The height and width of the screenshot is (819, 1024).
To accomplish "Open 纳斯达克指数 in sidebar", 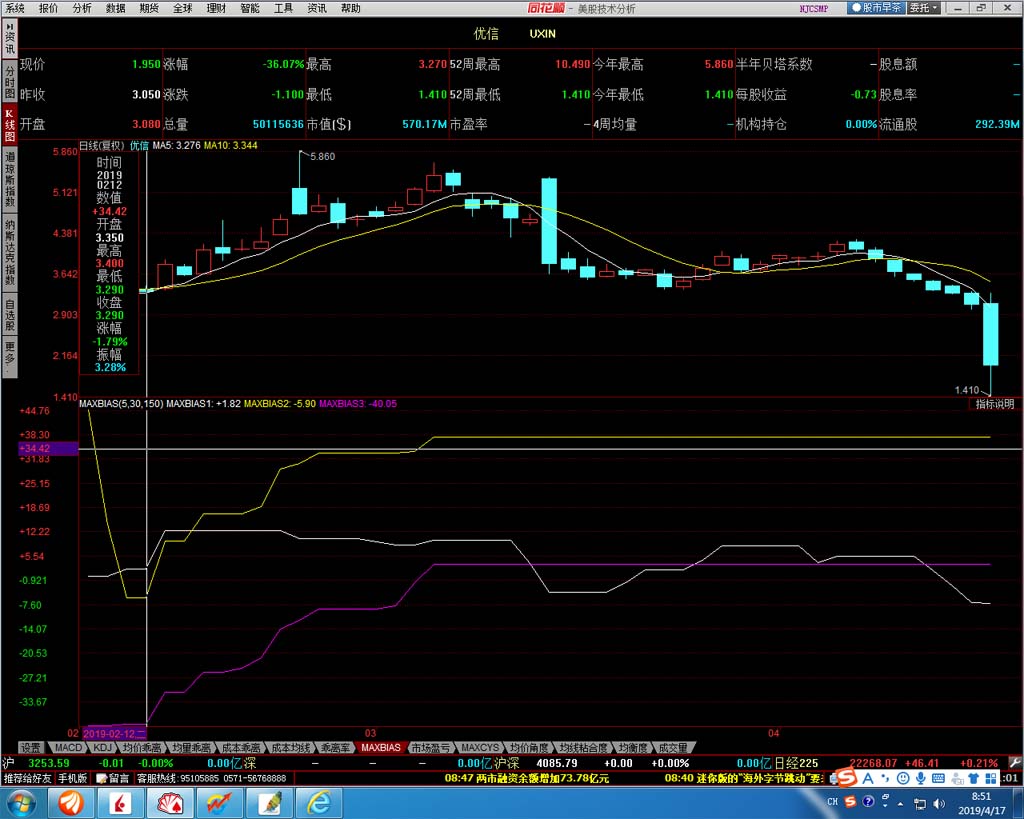I will (x=10, y=252).
